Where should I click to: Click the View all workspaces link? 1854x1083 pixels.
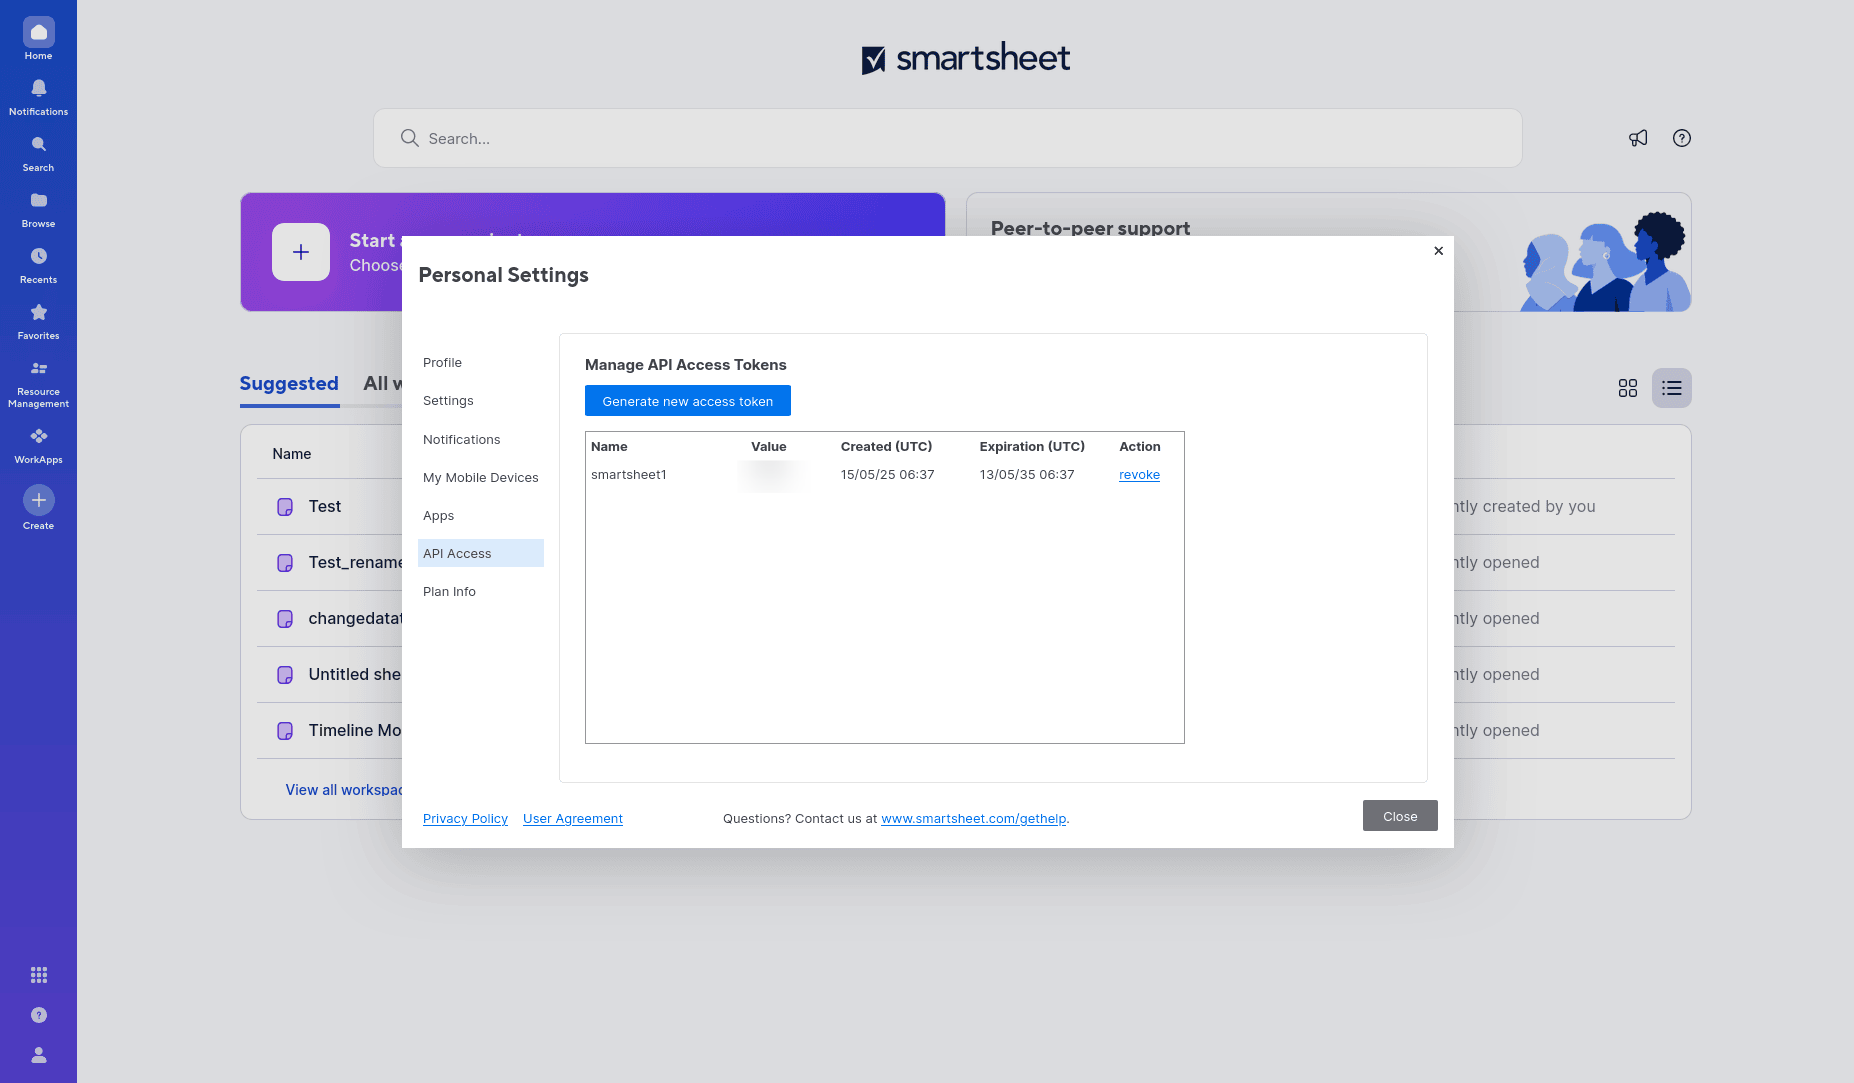344,790
